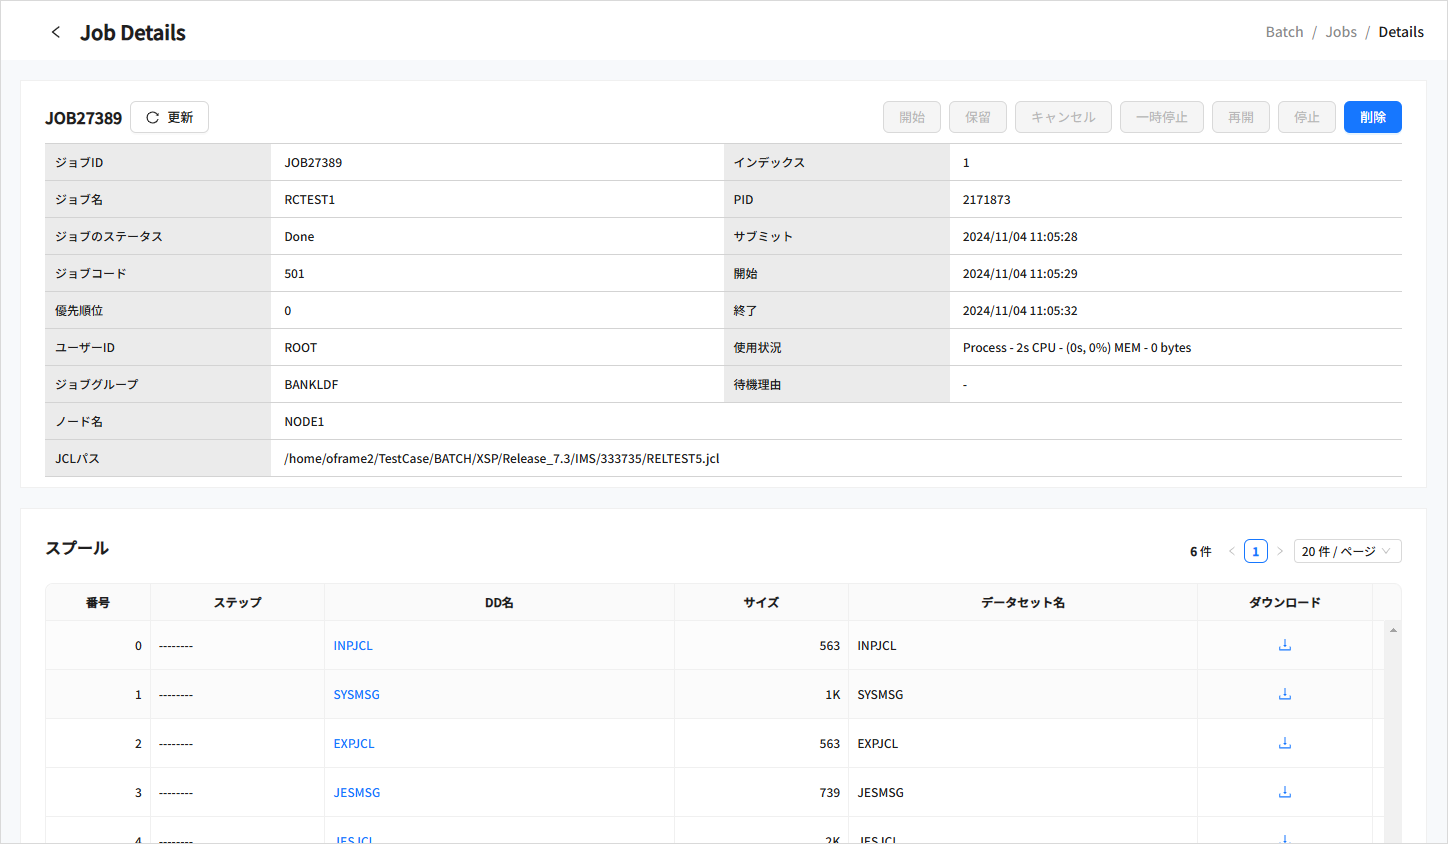This screenshot has width=1448, height=844.
Task: Download the EXPJCL spool file
Action: (1285, 743)
